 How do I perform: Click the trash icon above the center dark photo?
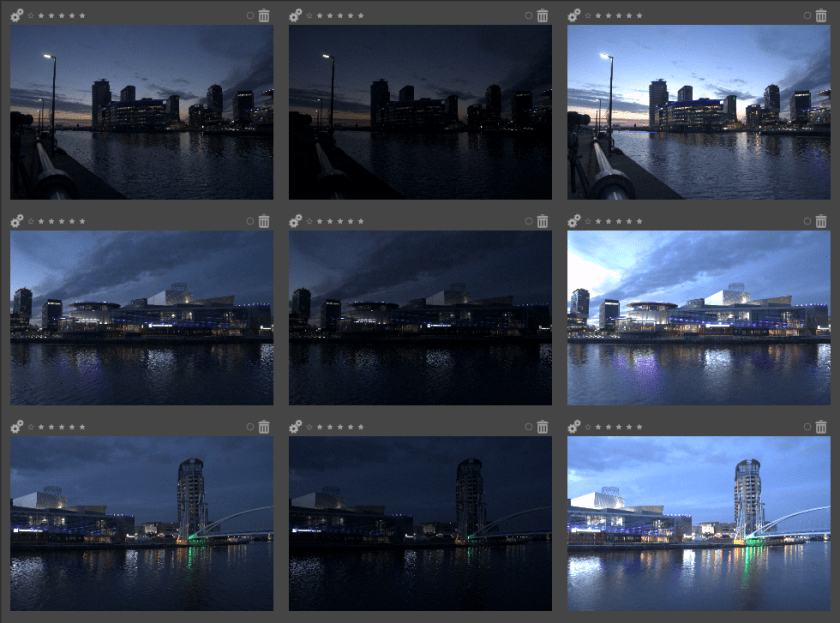[544, 220]
